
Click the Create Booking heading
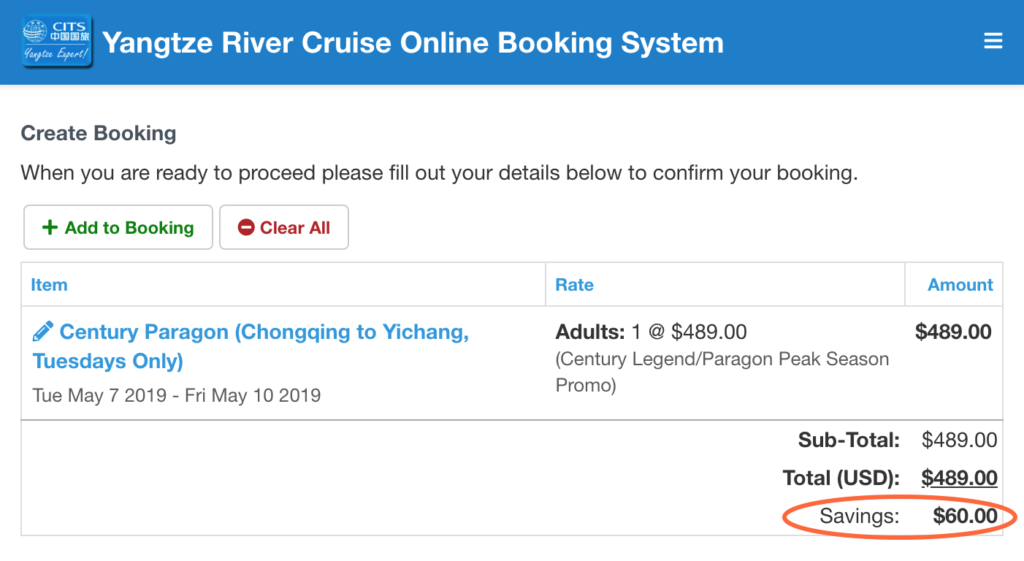(x=99, y=133)
